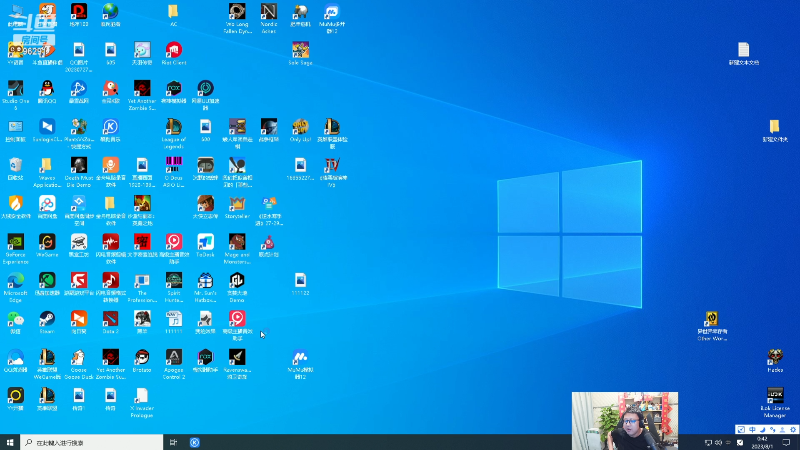
Task: Open the AC folder on the desktop
Action: click(x=173, y=15)
